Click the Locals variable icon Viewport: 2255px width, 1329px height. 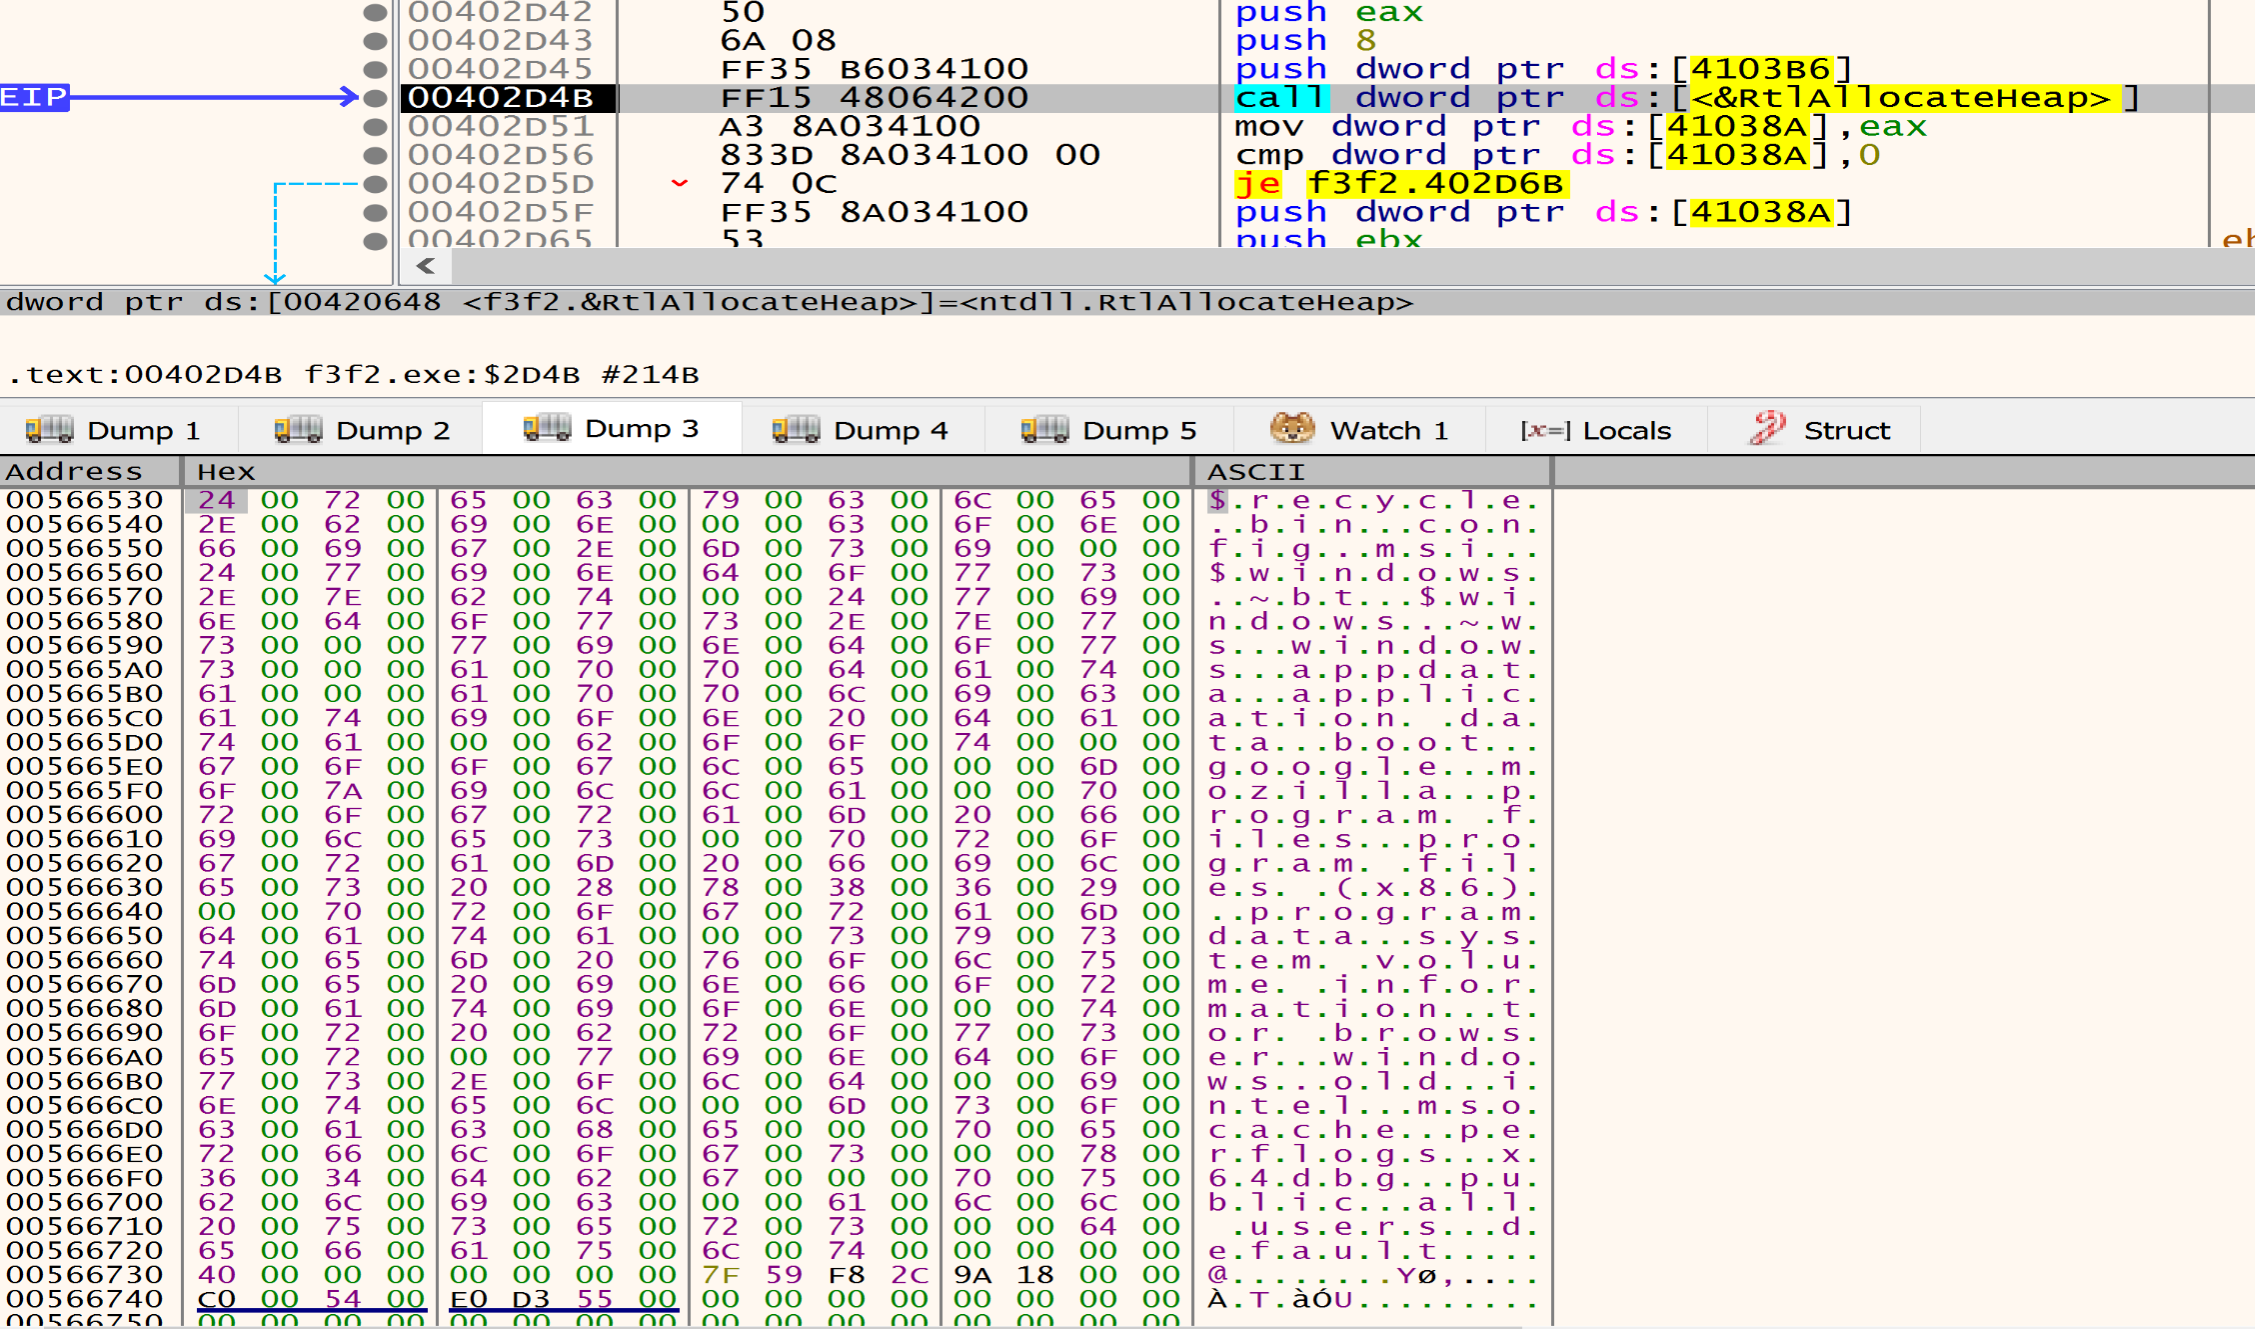1545,430
